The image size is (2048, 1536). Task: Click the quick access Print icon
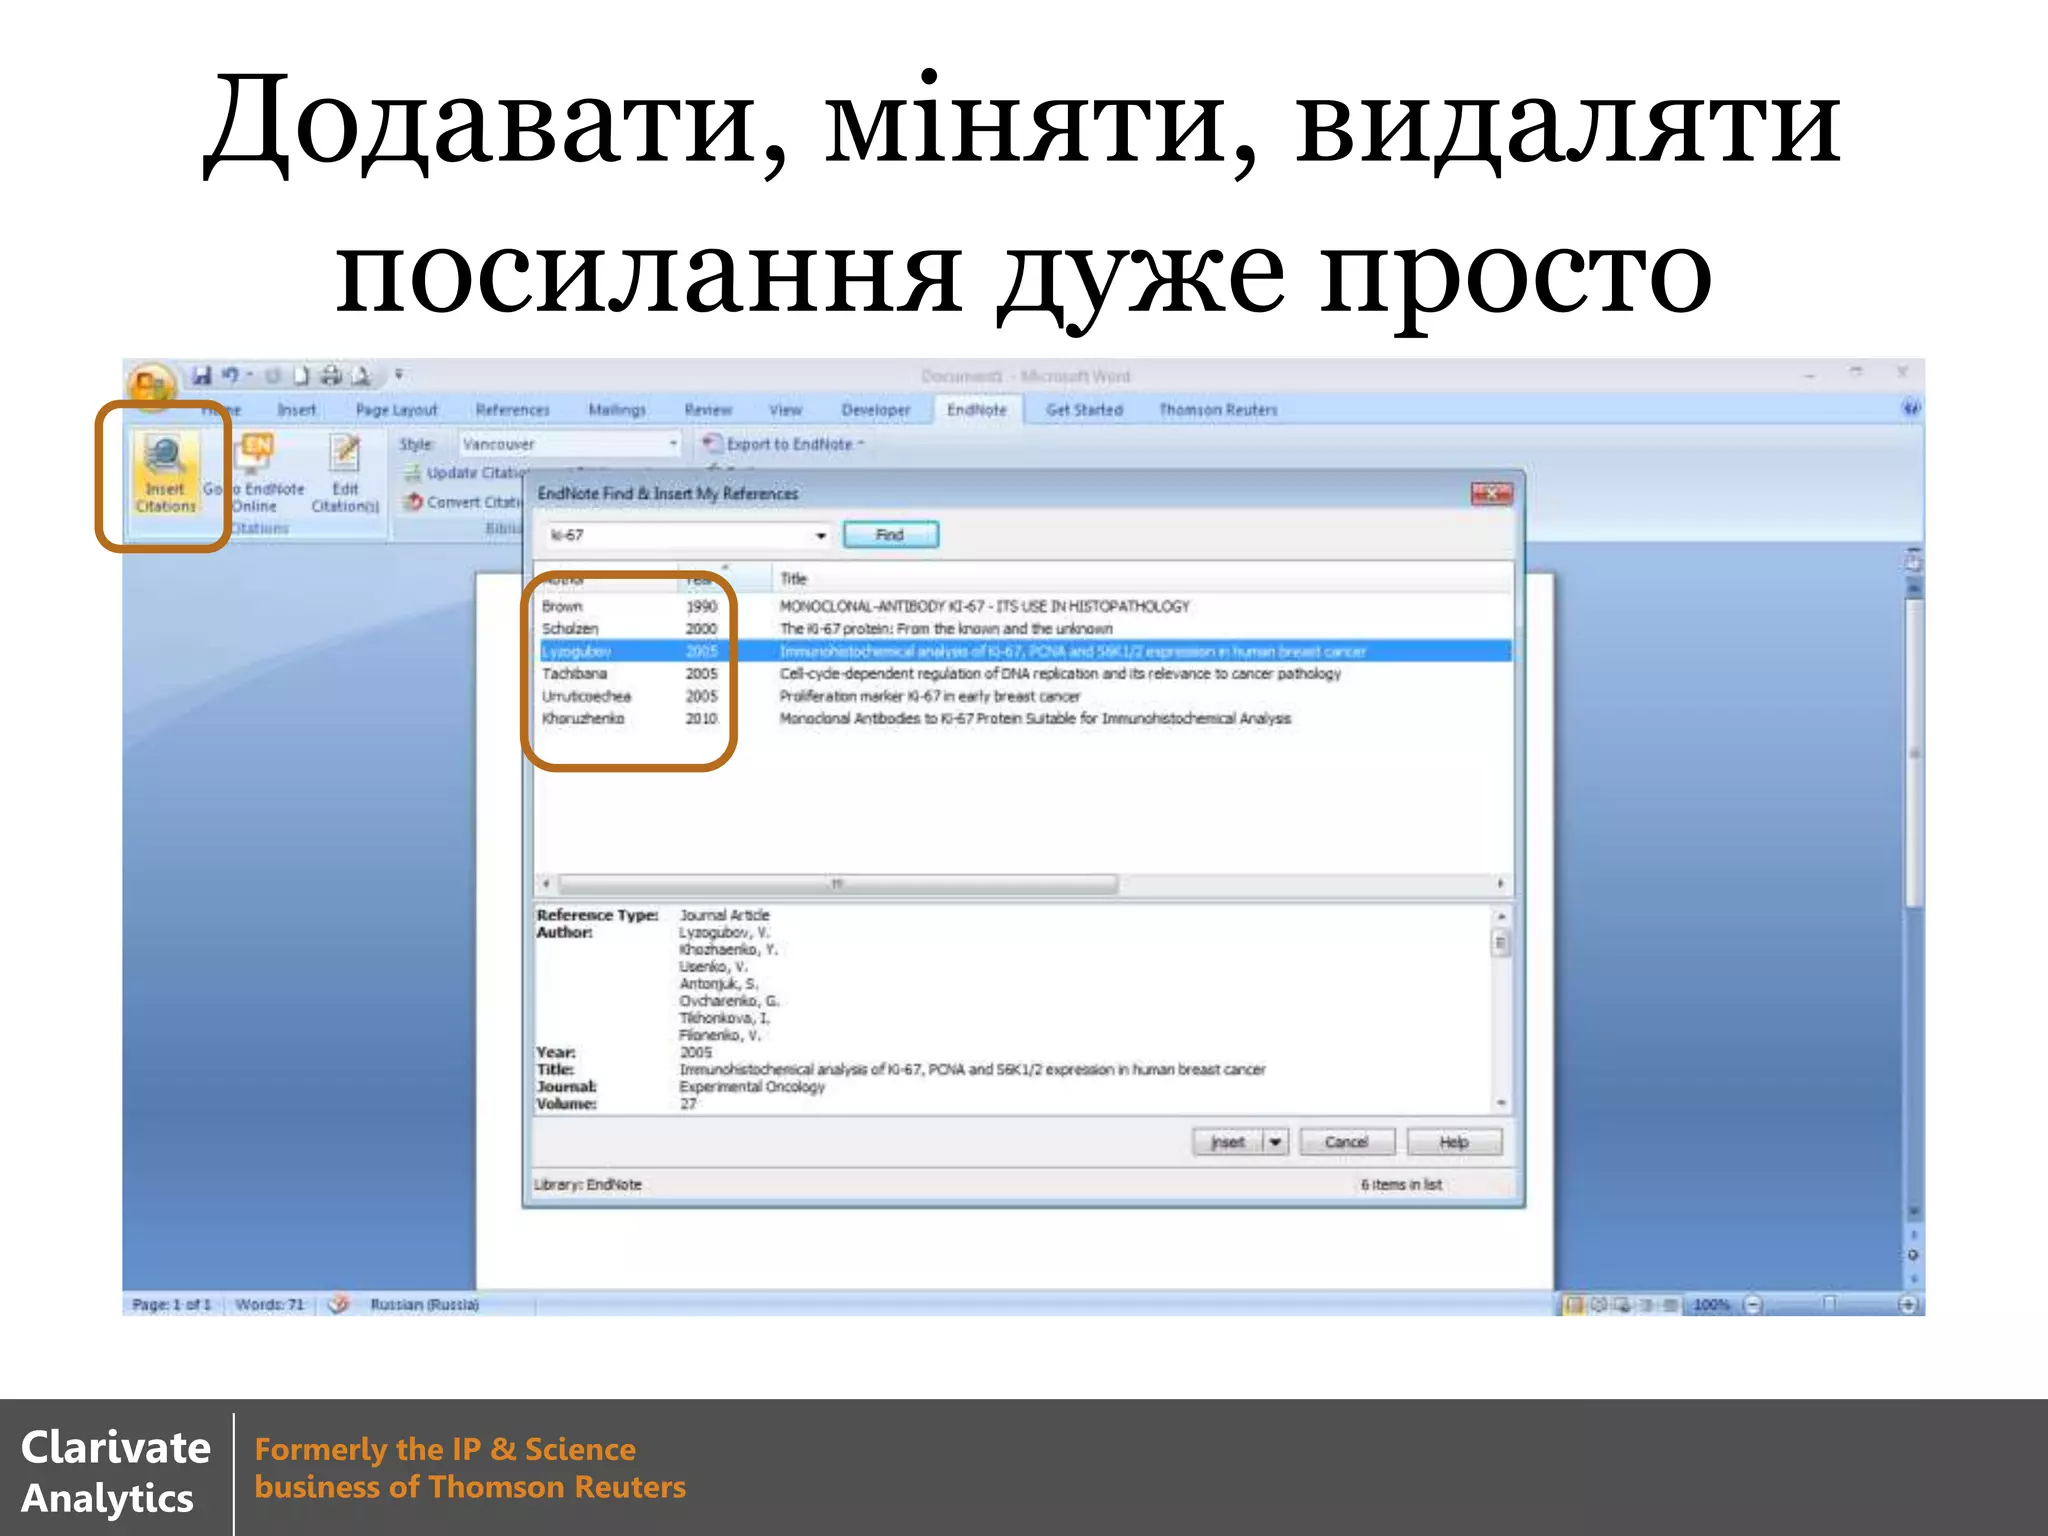pyautogui.click(x=331, y=375)
